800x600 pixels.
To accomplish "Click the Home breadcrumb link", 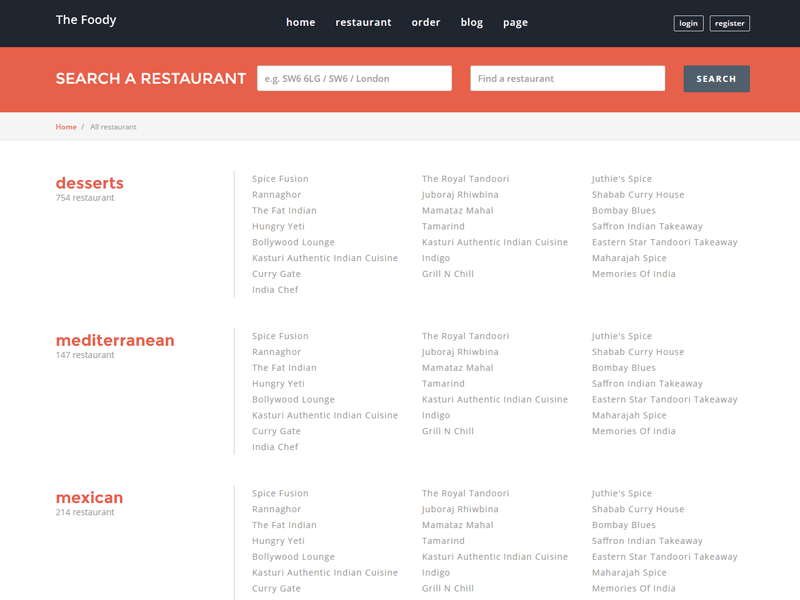I will (x=66, y=127).
